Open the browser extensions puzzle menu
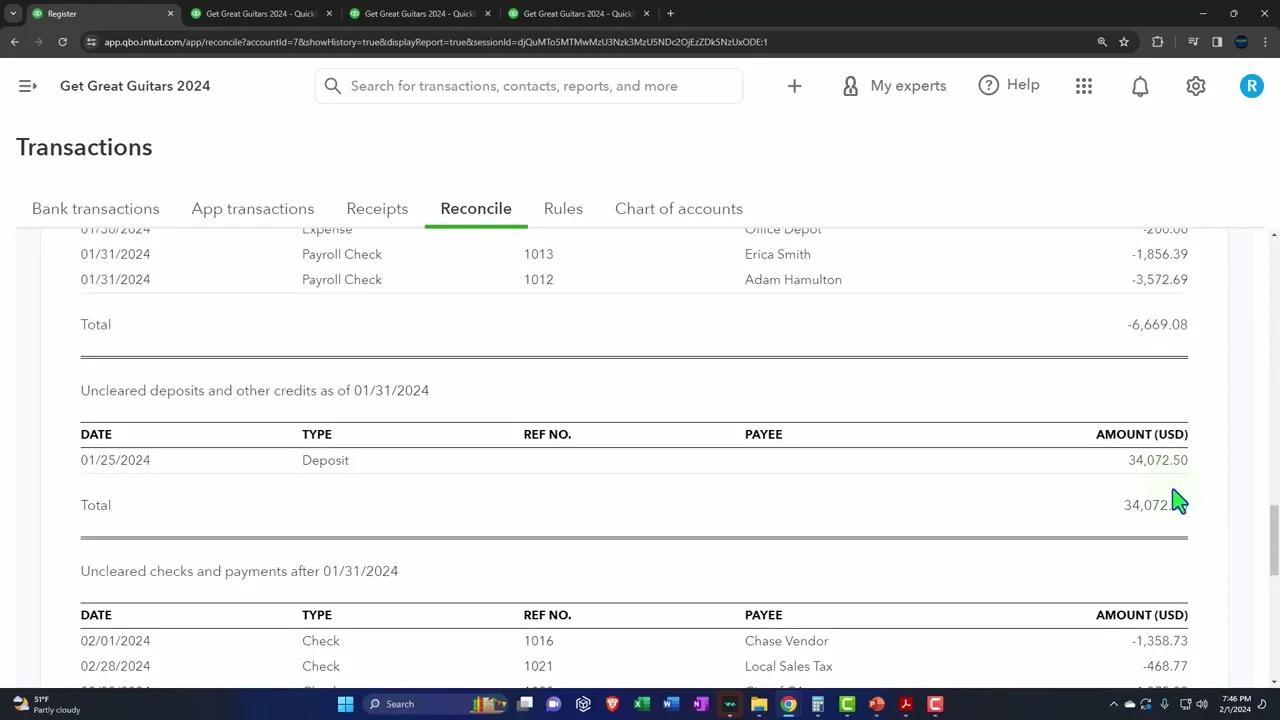1280x720 pixels. click(1157, 42)
